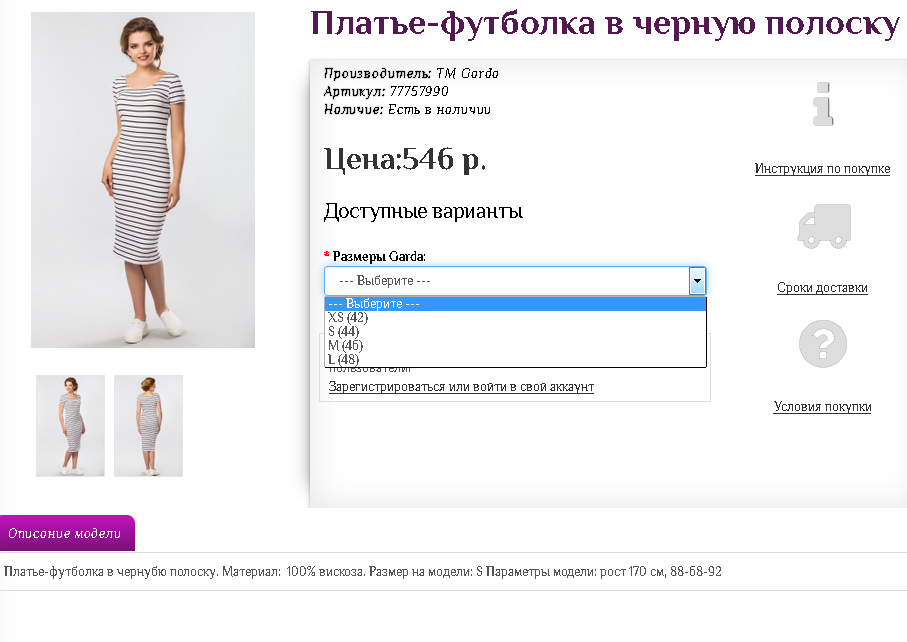Click the size dropdown arrow button
The width and height of the screenshot is (907, 642).
pyautogui.click(x=697, y=281)
